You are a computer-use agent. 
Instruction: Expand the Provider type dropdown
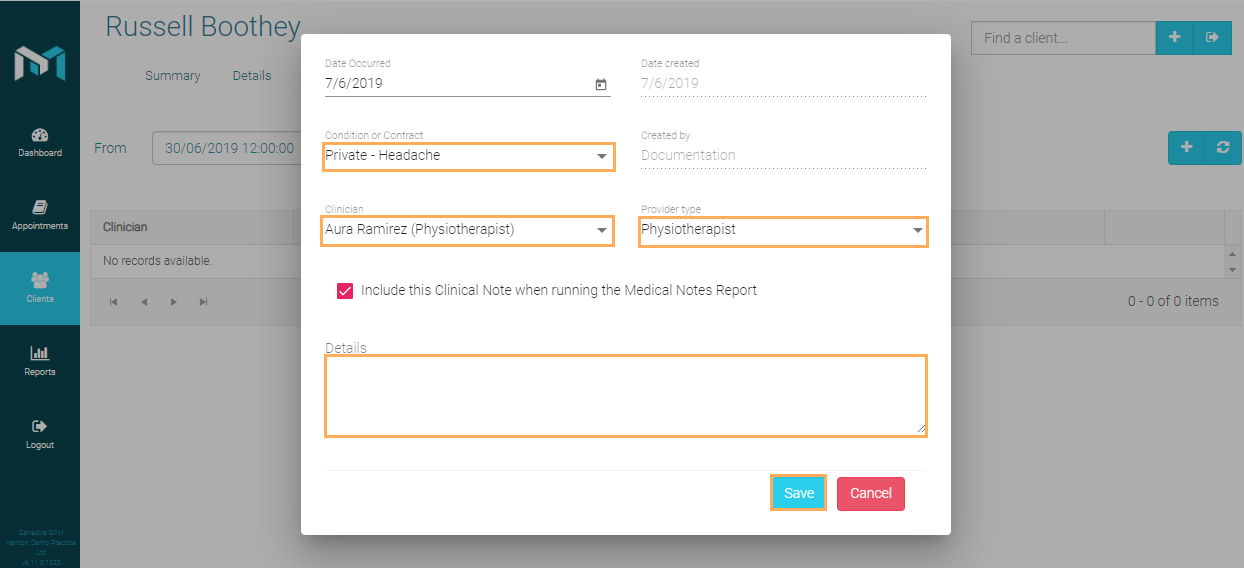click(x=917, y=230)
